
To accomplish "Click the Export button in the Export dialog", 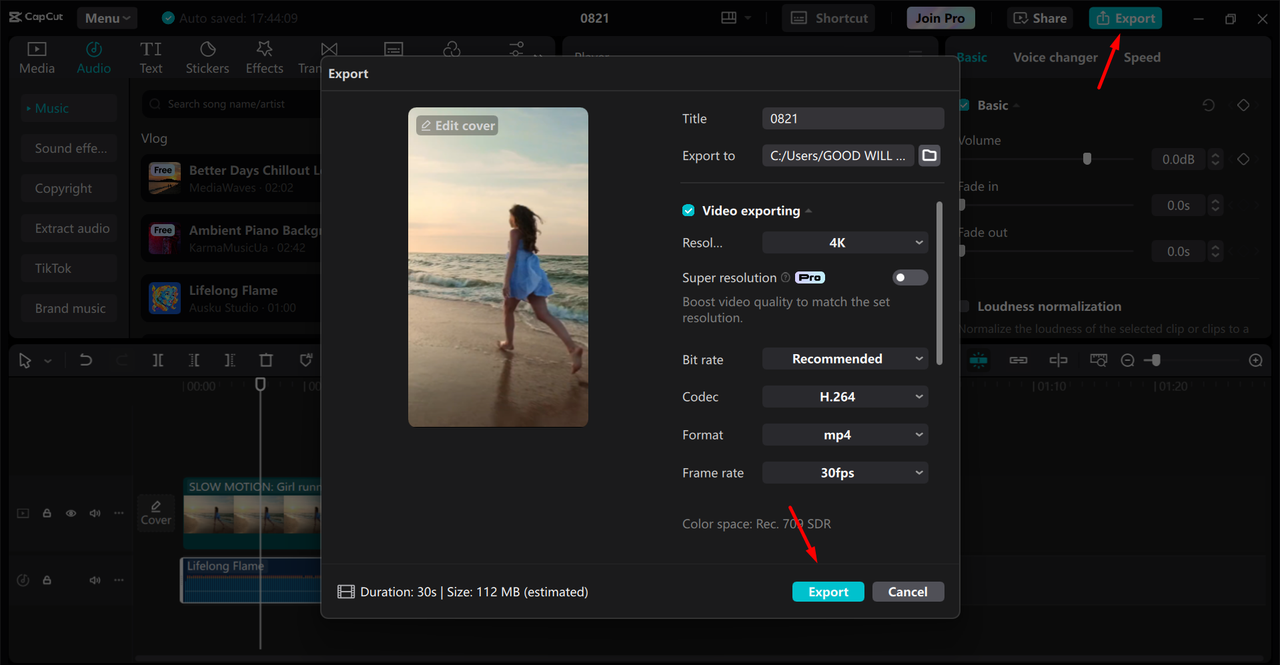I will 828,592.
